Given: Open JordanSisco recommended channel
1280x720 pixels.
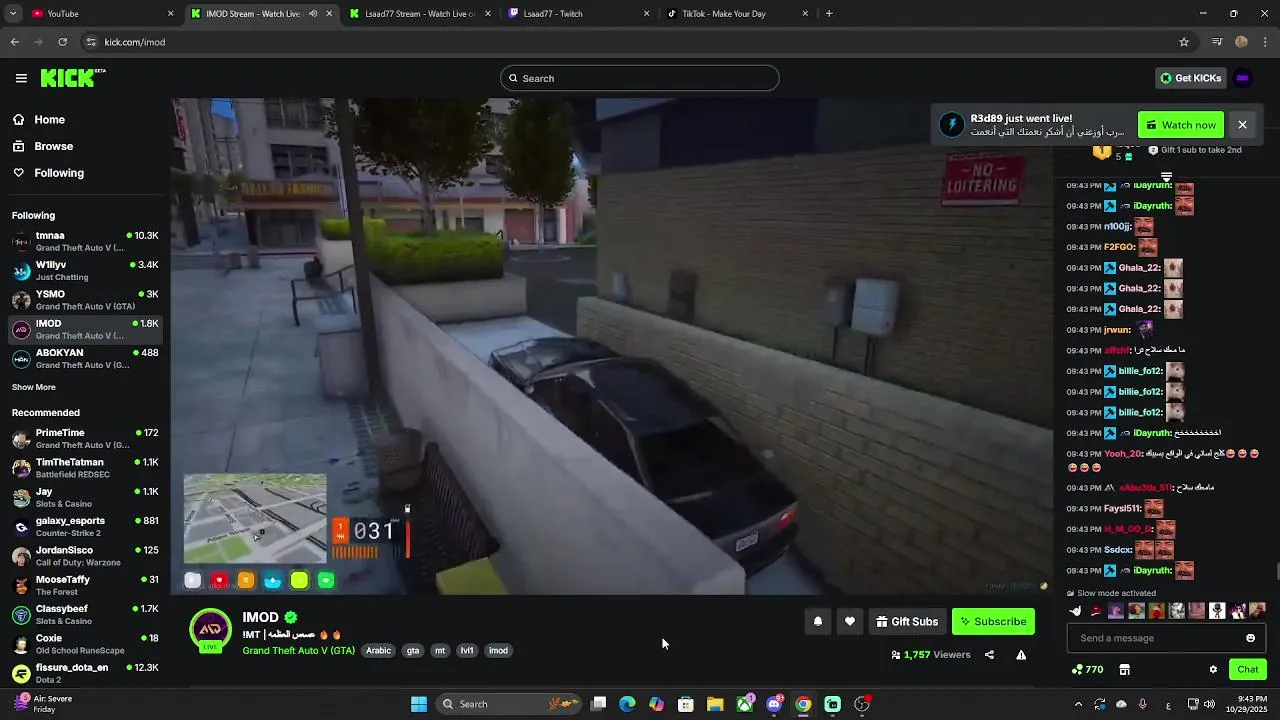Looking at the screenshot, I should tap(85, 555).
